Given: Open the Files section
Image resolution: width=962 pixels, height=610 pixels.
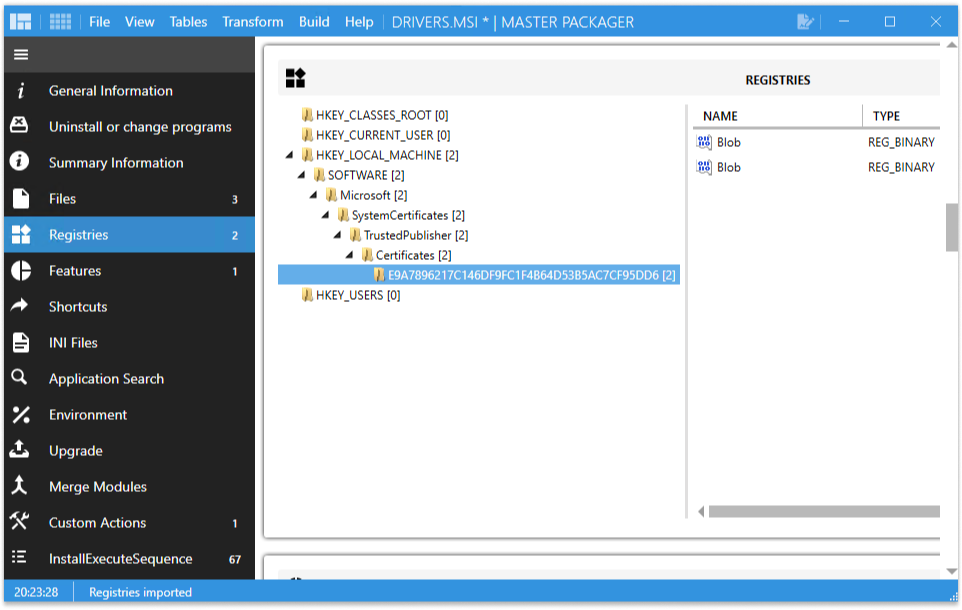Looking at the screenshot, I should tap(129, 199).
